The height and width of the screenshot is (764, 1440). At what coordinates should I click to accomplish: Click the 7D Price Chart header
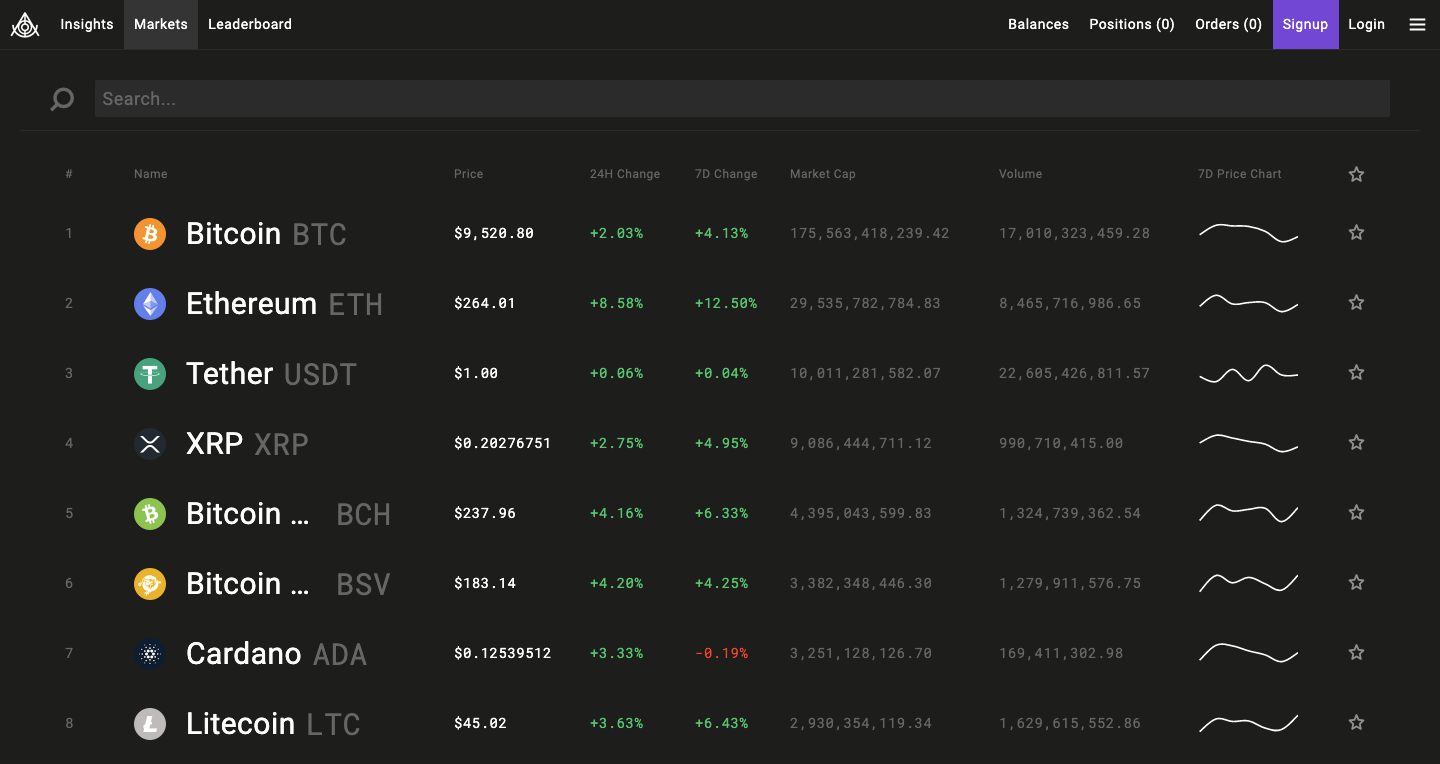click(1239, 174)
